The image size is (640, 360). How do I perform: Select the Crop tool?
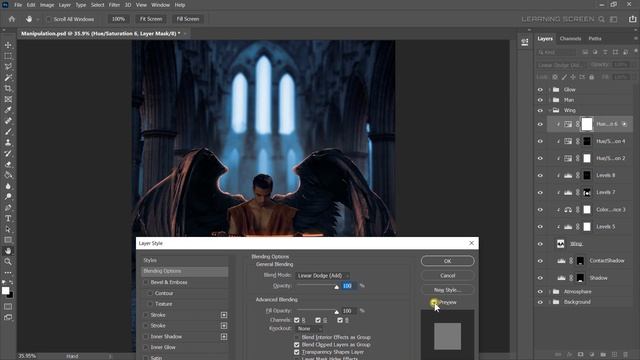(x=8, y=88)
